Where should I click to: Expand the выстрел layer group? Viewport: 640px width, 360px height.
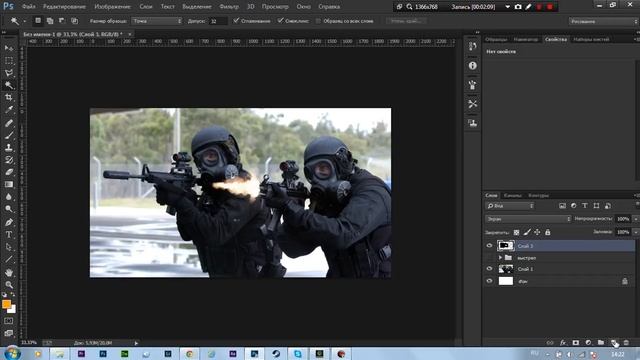(500, 258)
